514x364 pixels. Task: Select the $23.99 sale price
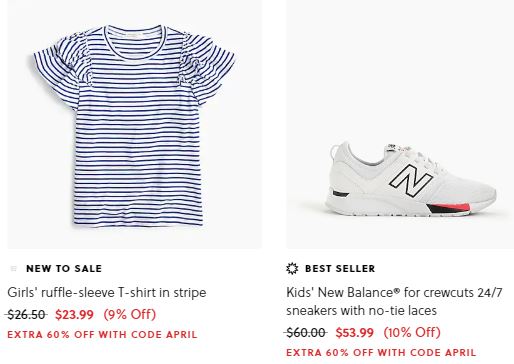(74, 314)
